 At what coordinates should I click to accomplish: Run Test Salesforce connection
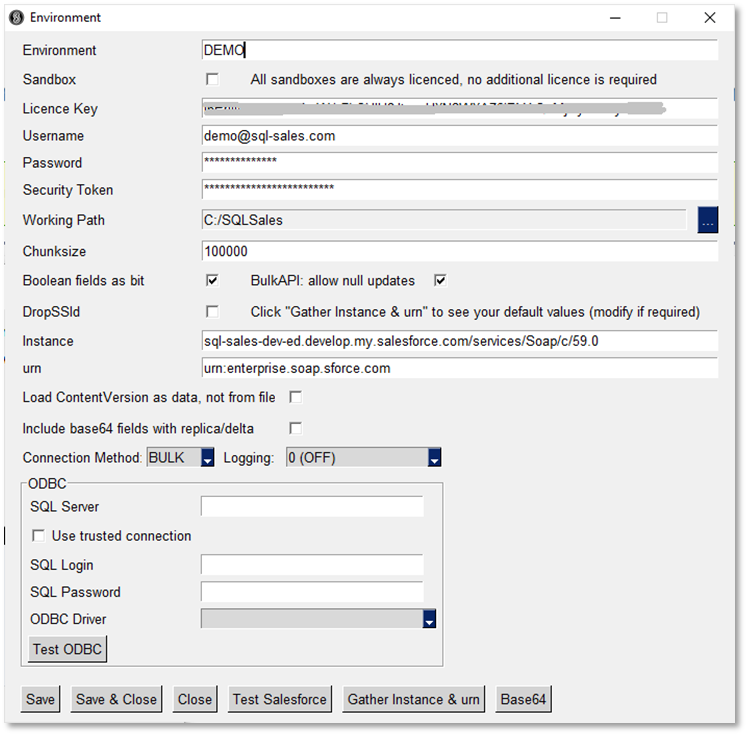point(280,699)
